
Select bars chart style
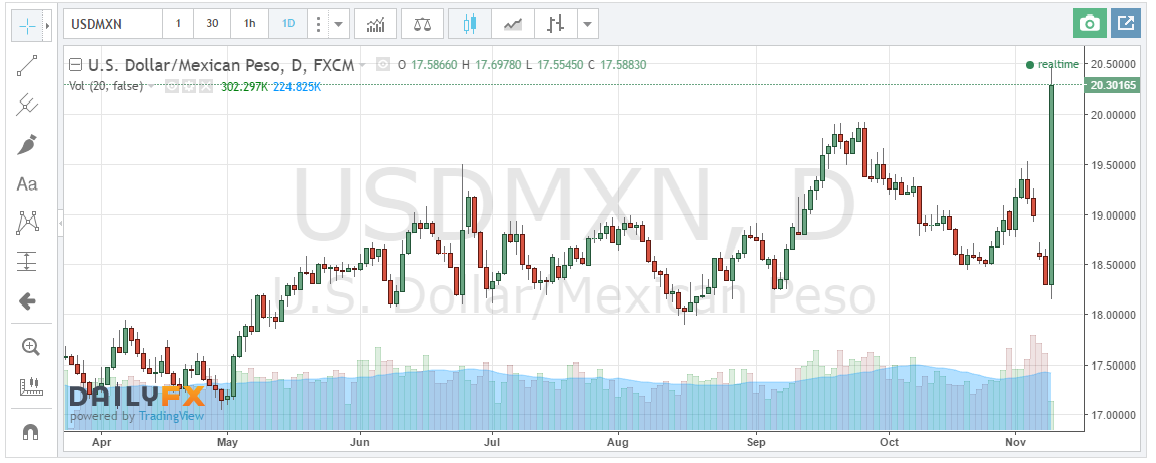click(x=555, y=24)
